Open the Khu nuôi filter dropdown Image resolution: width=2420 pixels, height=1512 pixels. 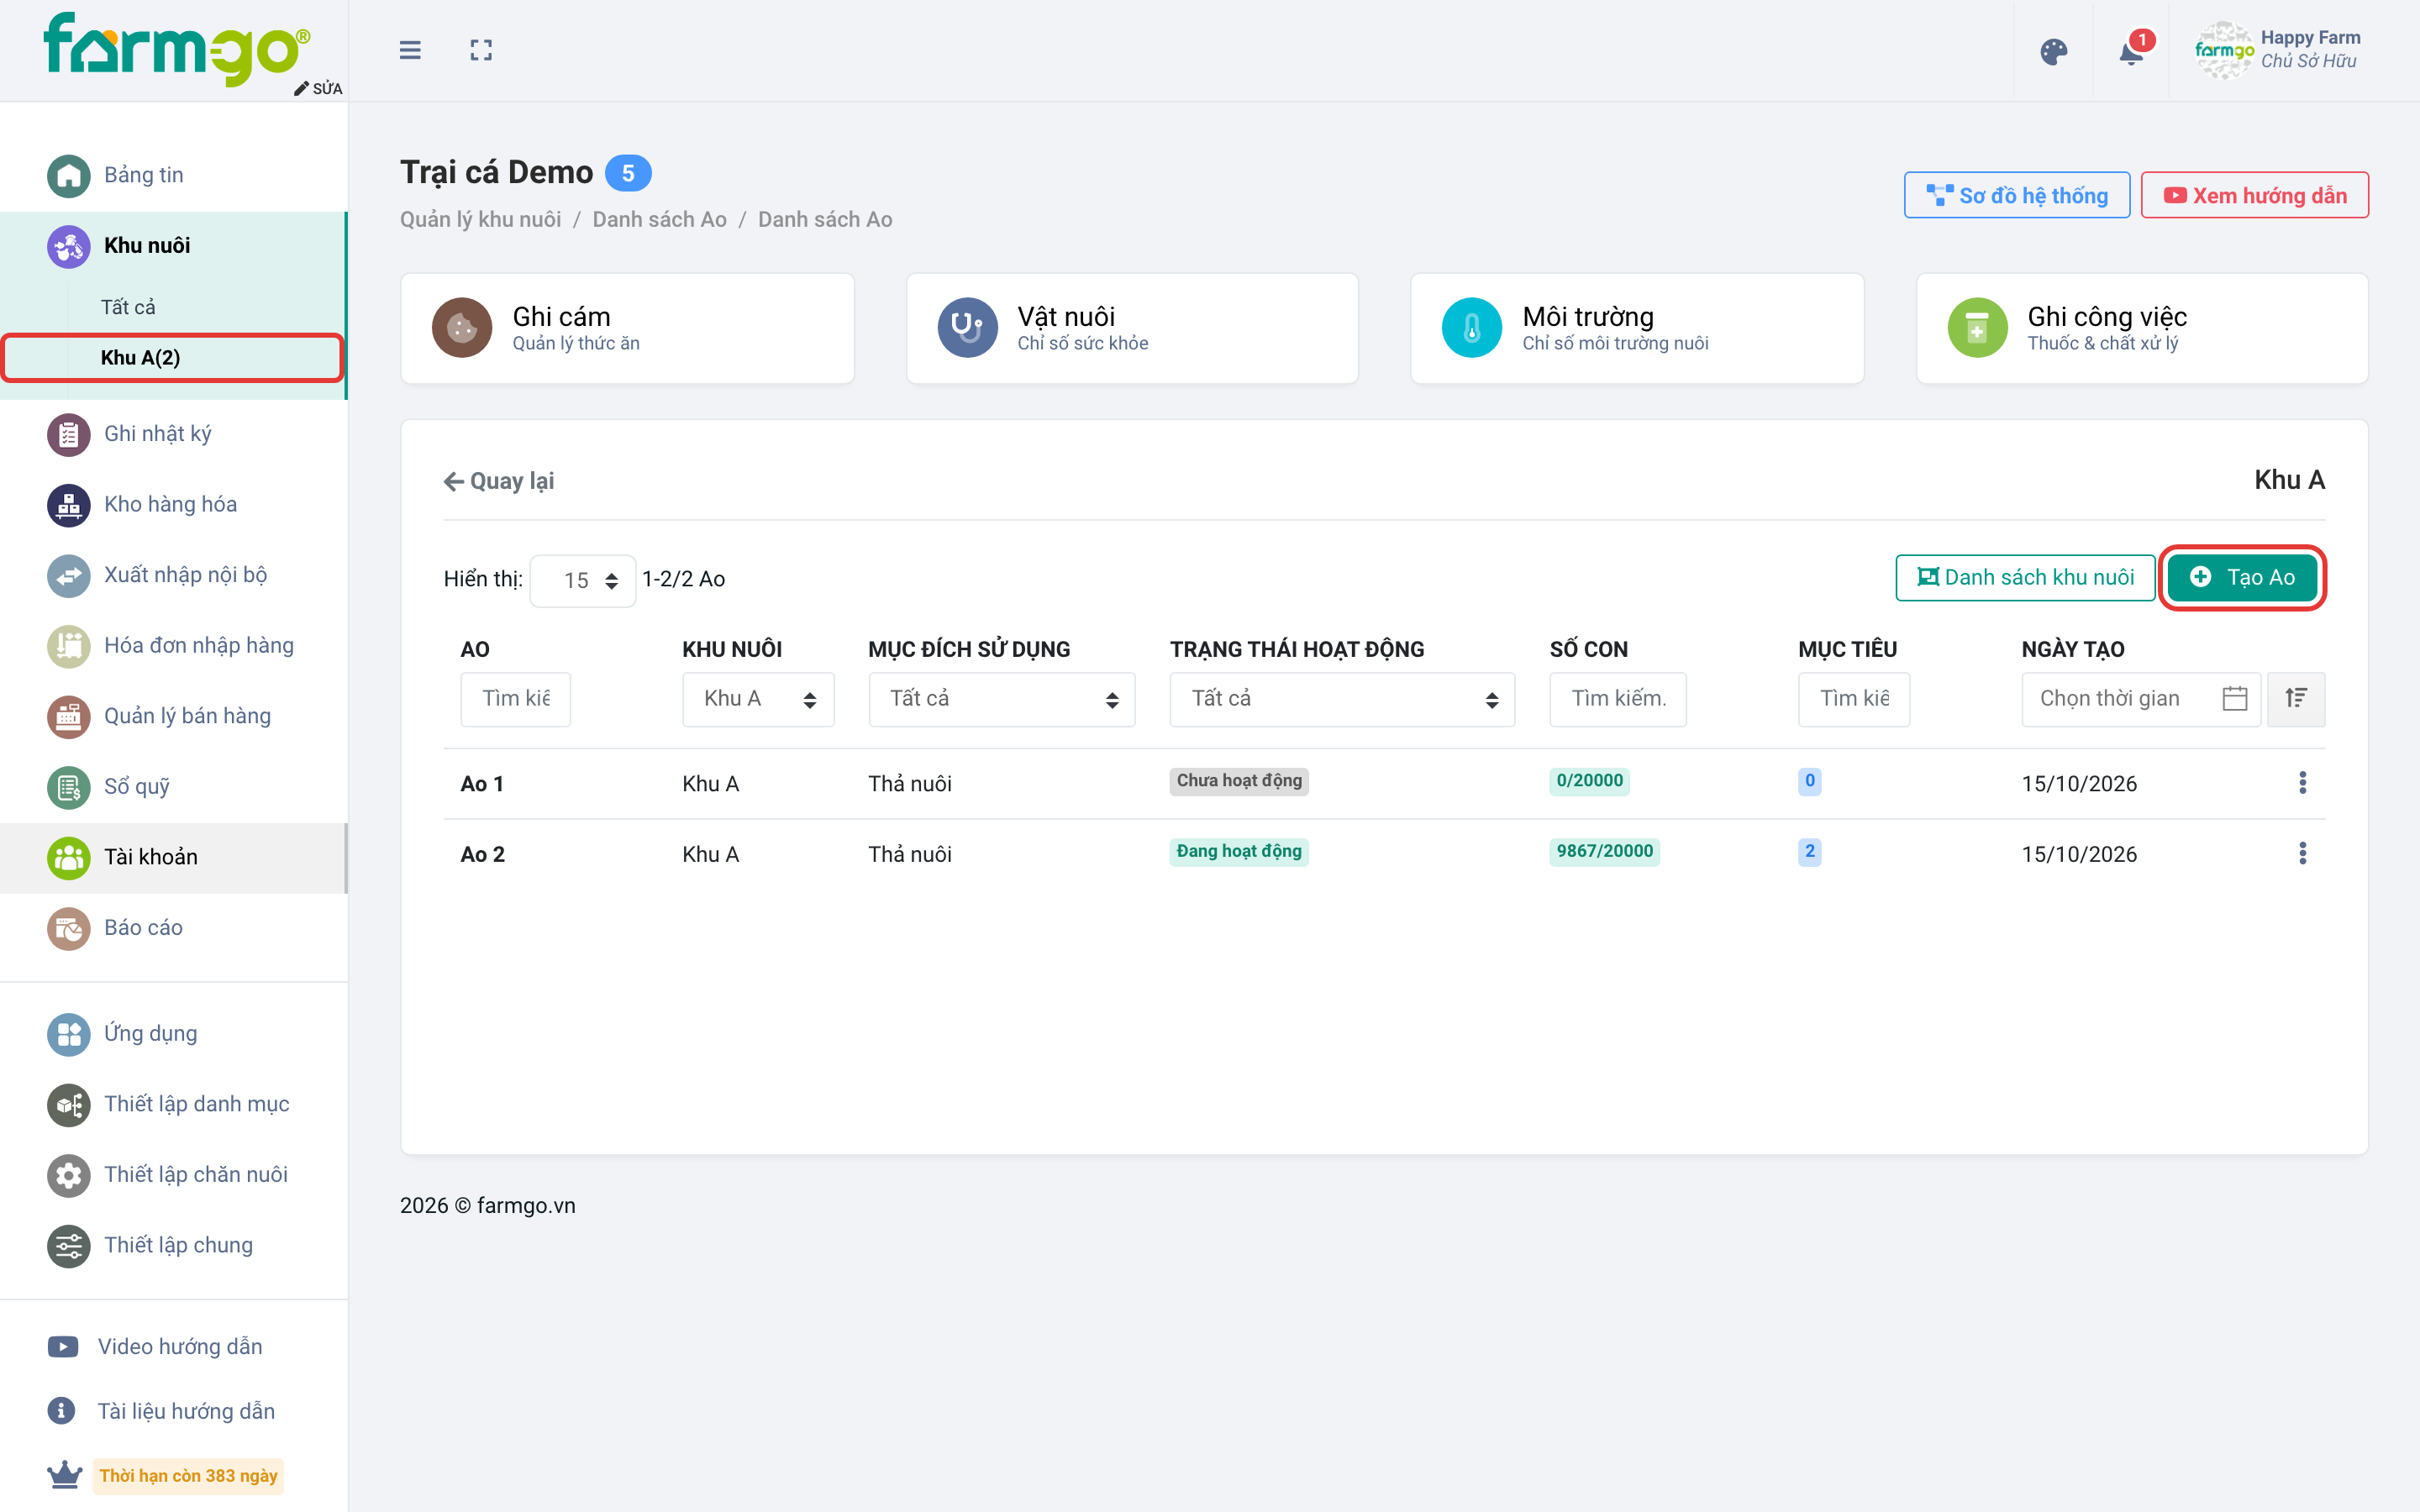[758, 699]
